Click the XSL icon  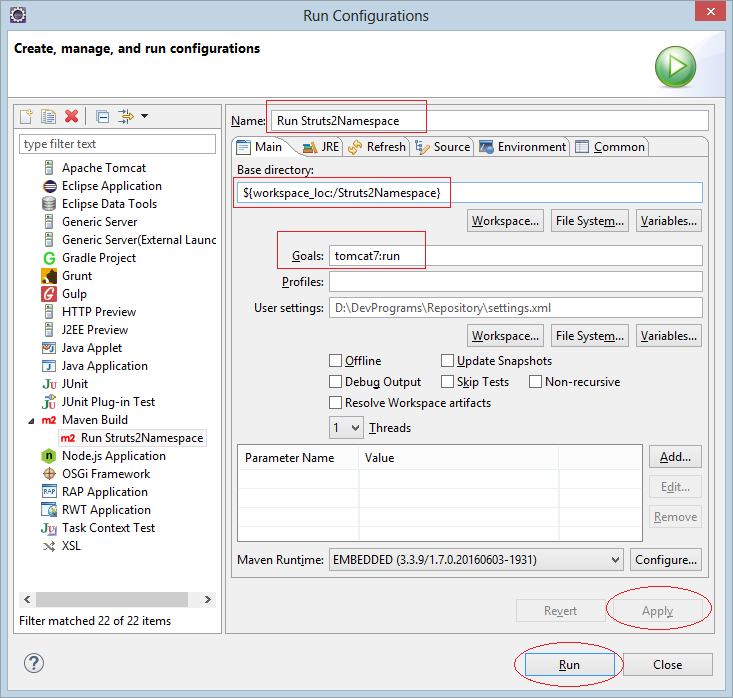point(49,546)
